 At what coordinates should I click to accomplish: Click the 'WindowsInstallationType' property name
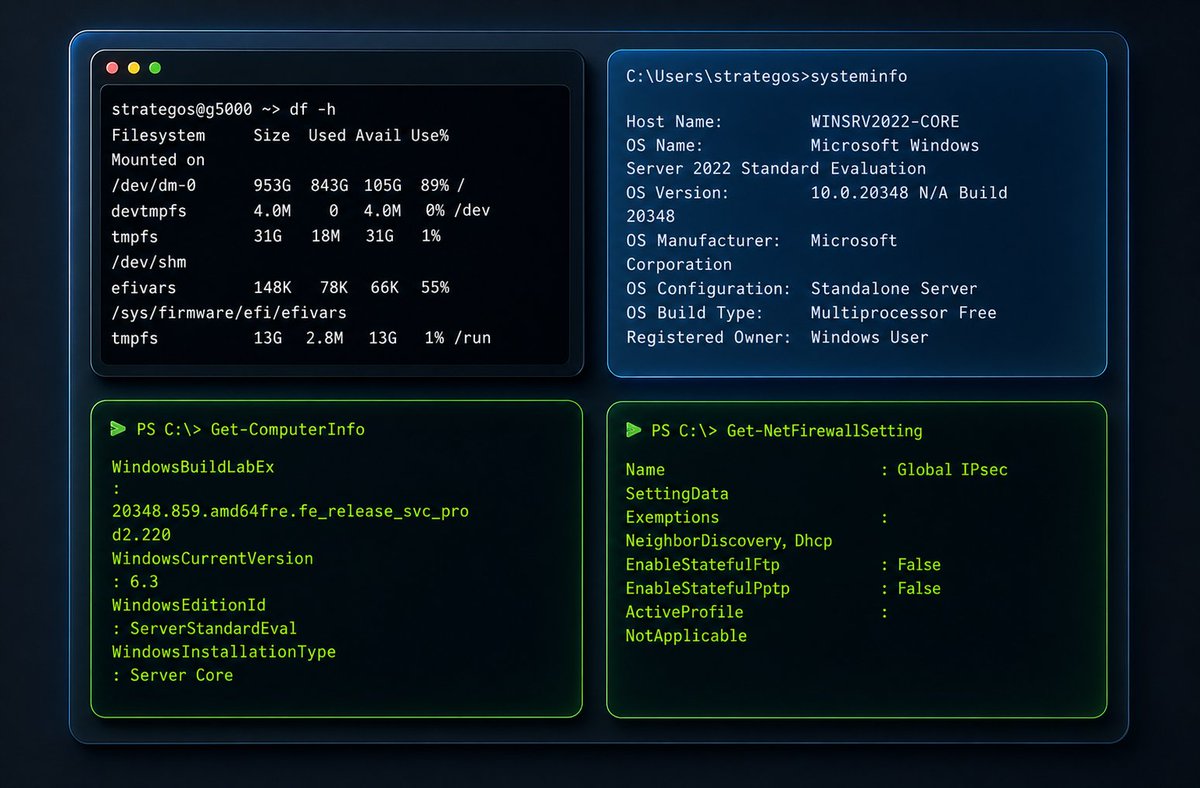coord(223,652)
